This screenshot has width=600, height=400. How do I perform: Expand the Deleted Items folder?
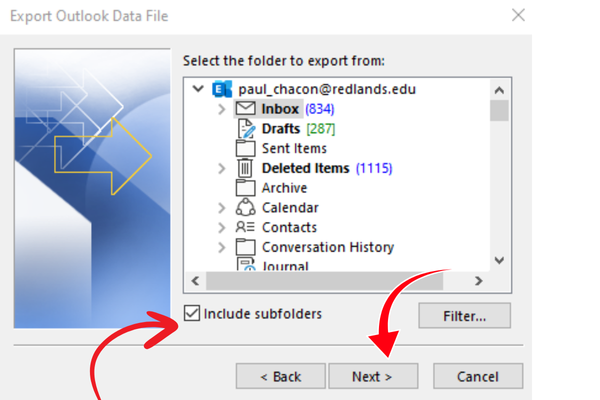pyautogui.click(x=221, y=169)
